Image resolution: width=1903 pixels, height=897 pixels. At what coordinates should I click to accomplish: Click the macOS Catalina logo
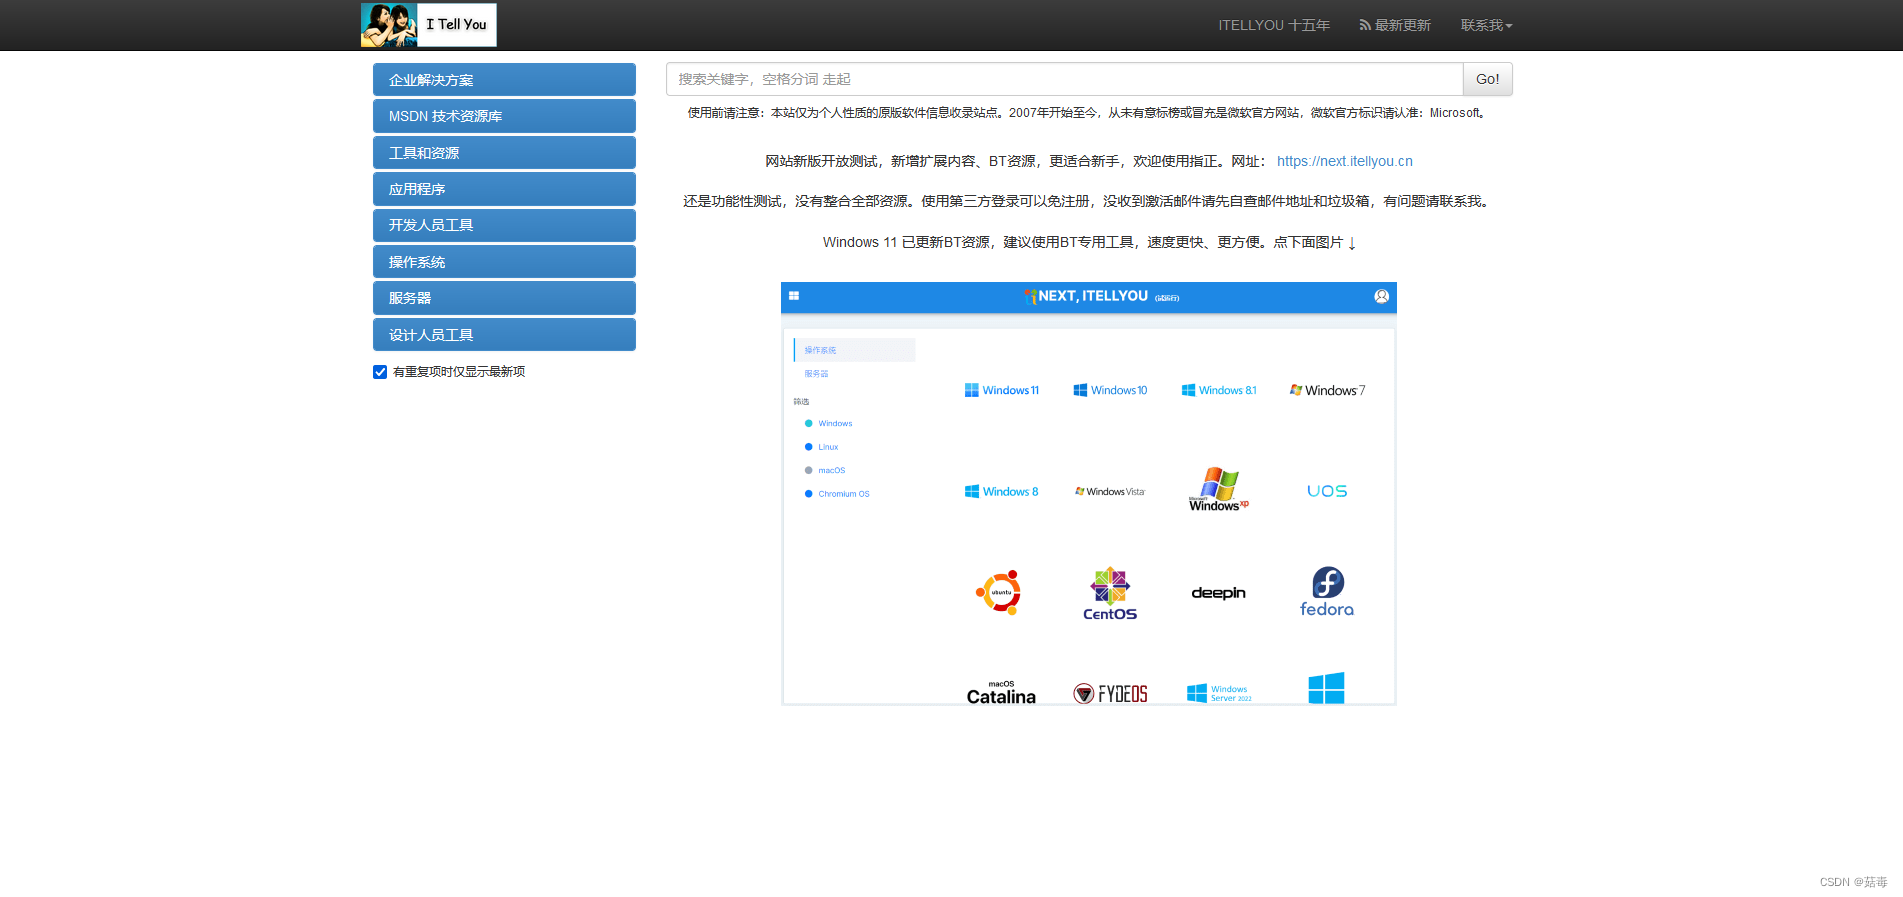(x=1001, y=692)
